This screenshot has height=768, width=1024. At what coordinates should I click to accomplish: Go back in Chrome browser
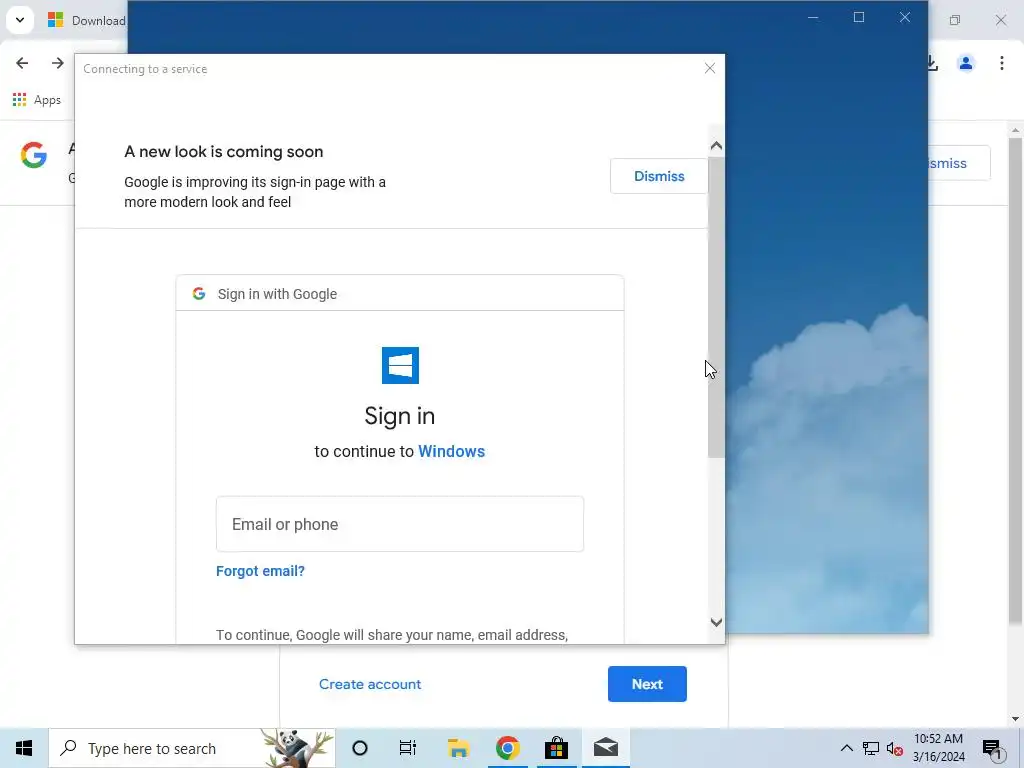22,63
